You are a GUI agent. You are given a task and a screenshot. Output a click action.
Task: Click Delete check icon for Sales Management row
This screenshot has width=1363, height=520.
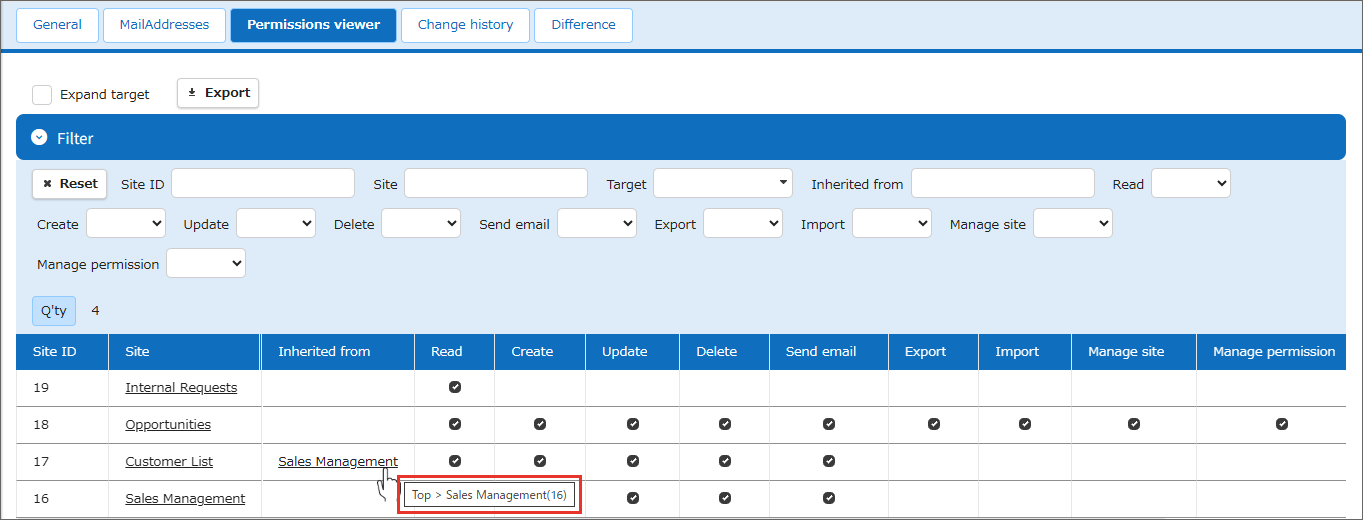725,498
